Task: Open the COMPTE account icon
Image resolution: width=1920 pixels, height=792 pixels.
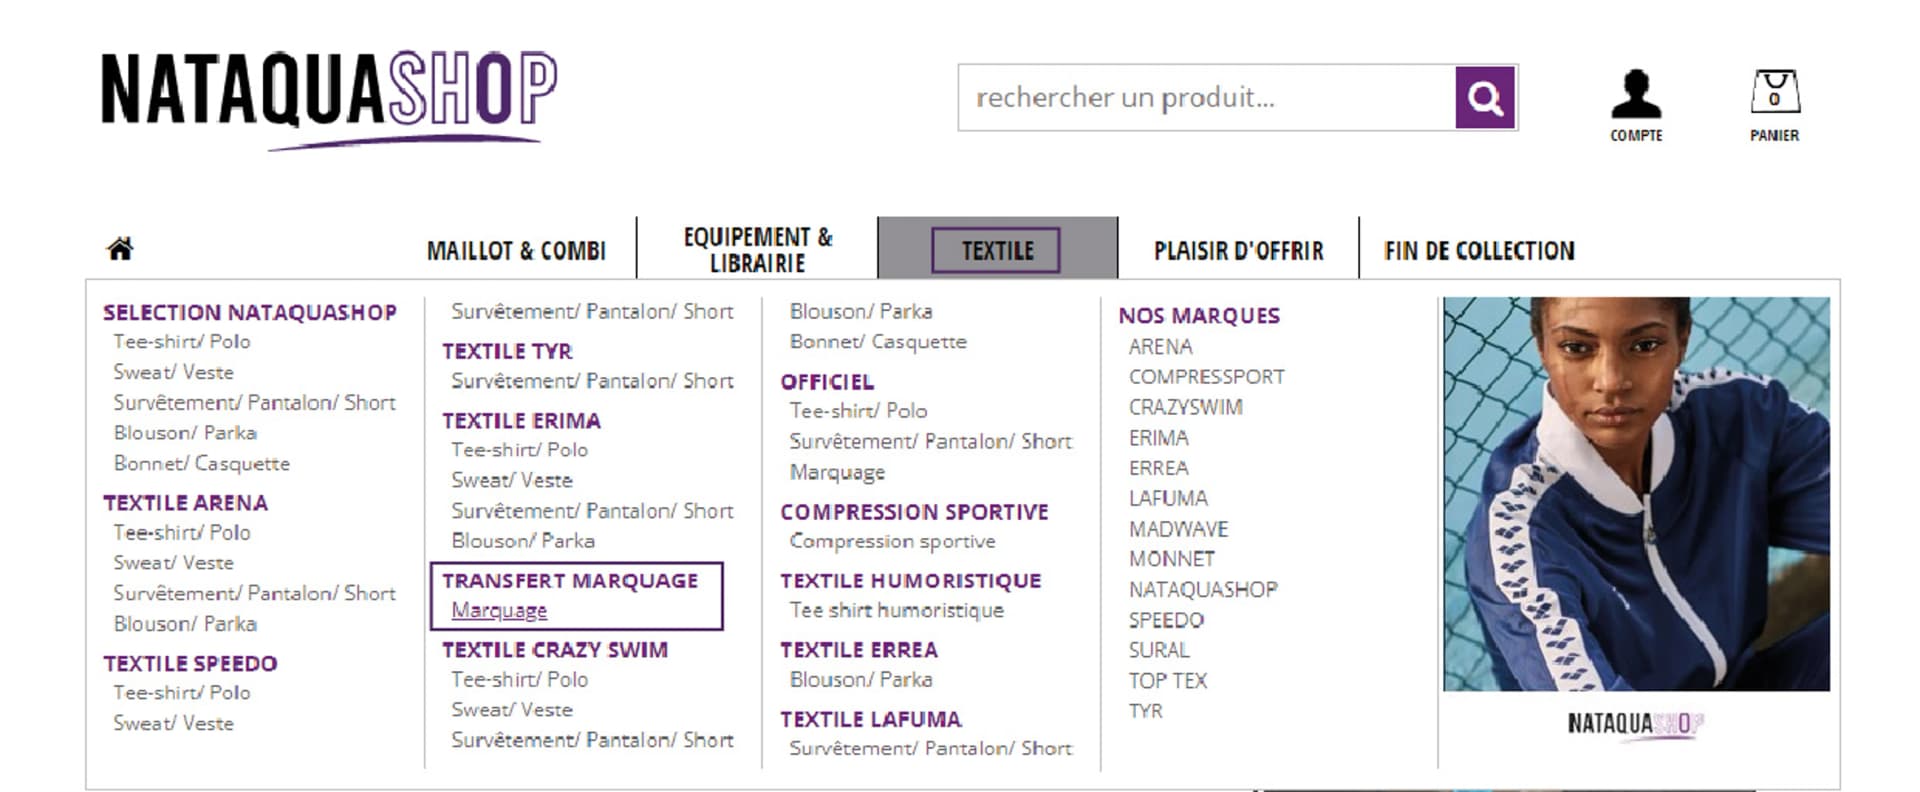Action: (x=1637, y=98)
